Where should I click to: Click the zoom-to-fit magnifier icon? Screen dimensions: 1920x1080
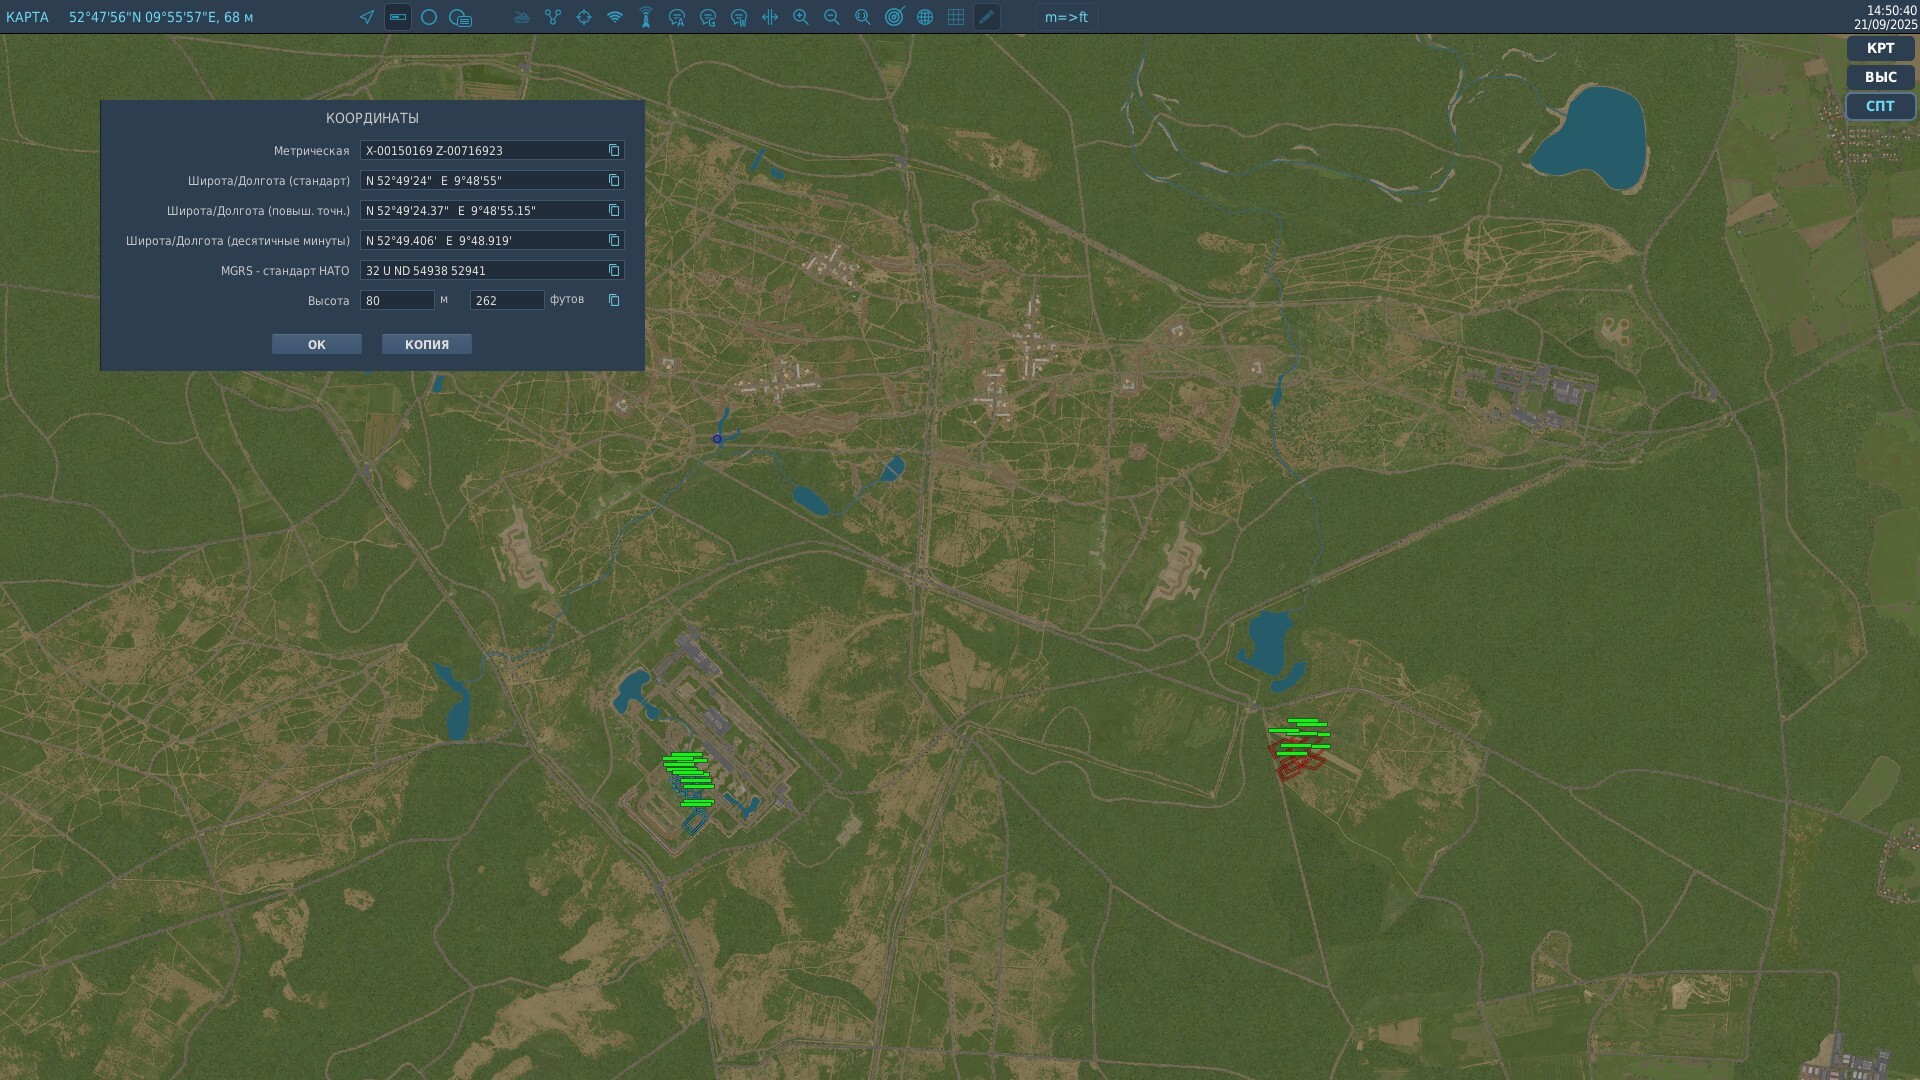tap(863, 17)
